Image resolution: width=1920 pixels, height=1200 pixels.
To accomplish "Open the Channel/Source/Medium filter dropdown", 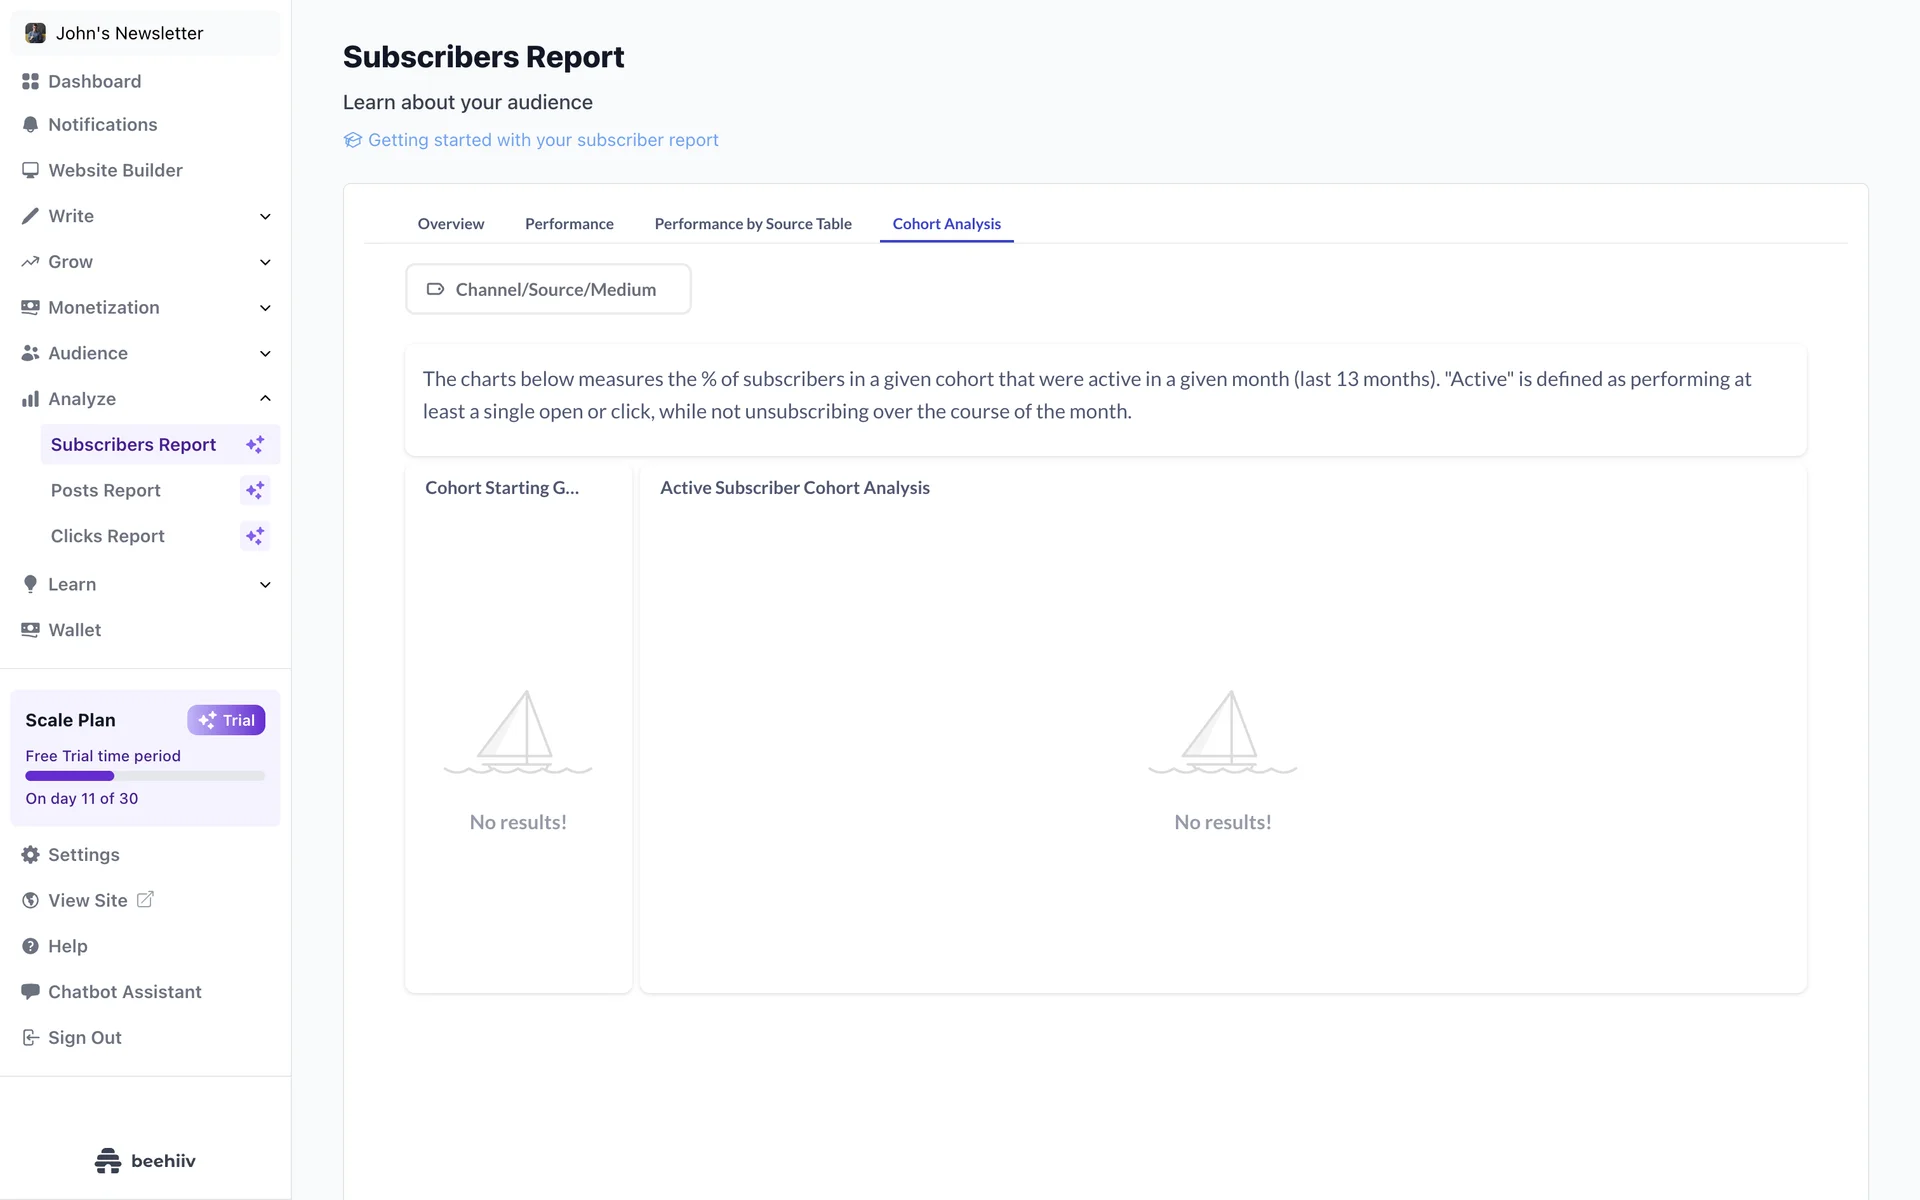I will [548, 289].
